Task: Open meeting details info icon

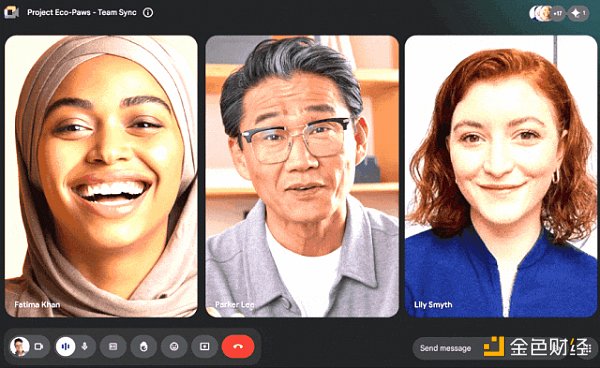Action: pyautogui.click(x=148, y=13)
